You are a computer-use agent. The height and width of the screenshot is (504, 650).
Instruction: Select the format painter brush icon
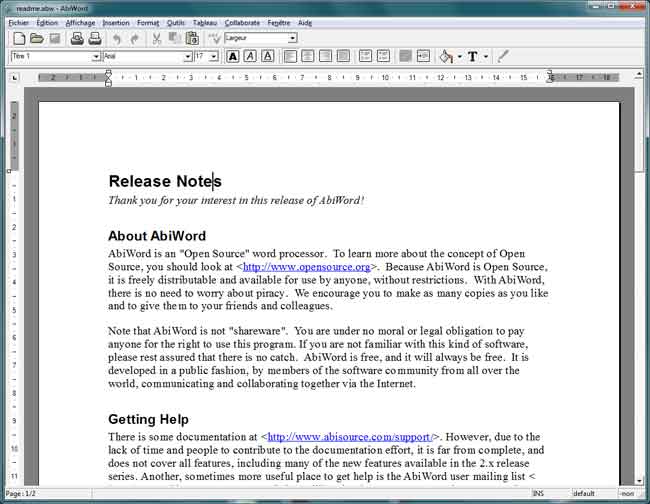(x=503, y=56)
